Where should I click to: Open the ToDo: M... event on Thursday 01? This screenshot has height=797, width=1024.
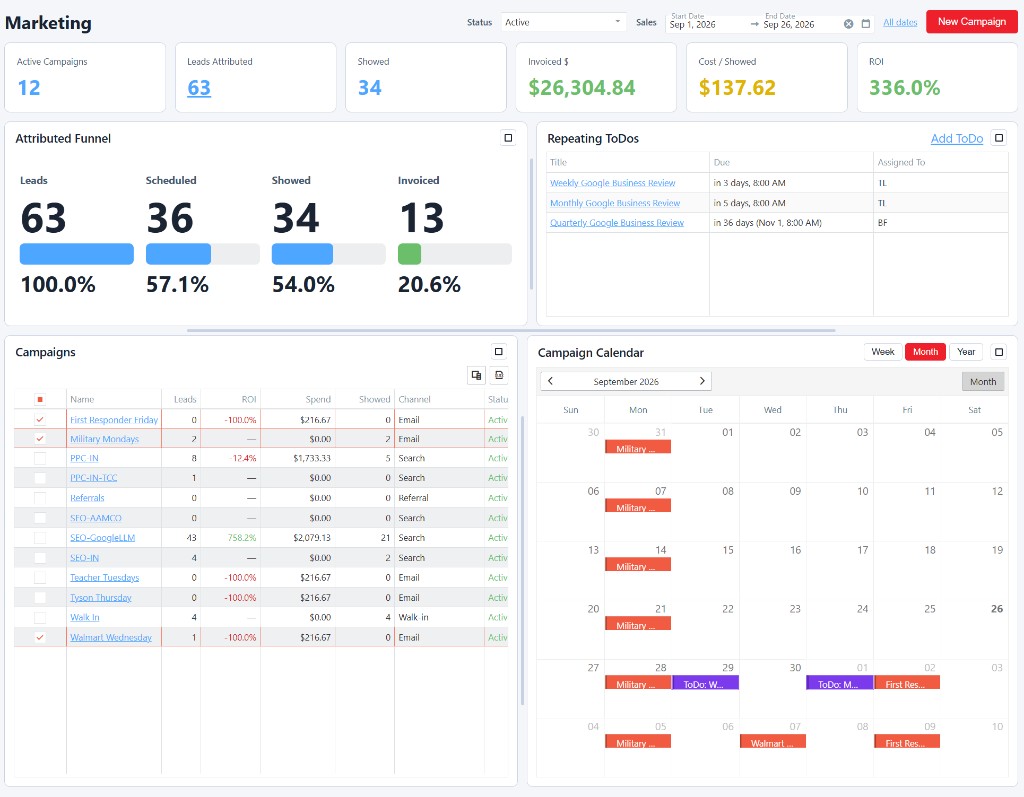coord(839,683)
